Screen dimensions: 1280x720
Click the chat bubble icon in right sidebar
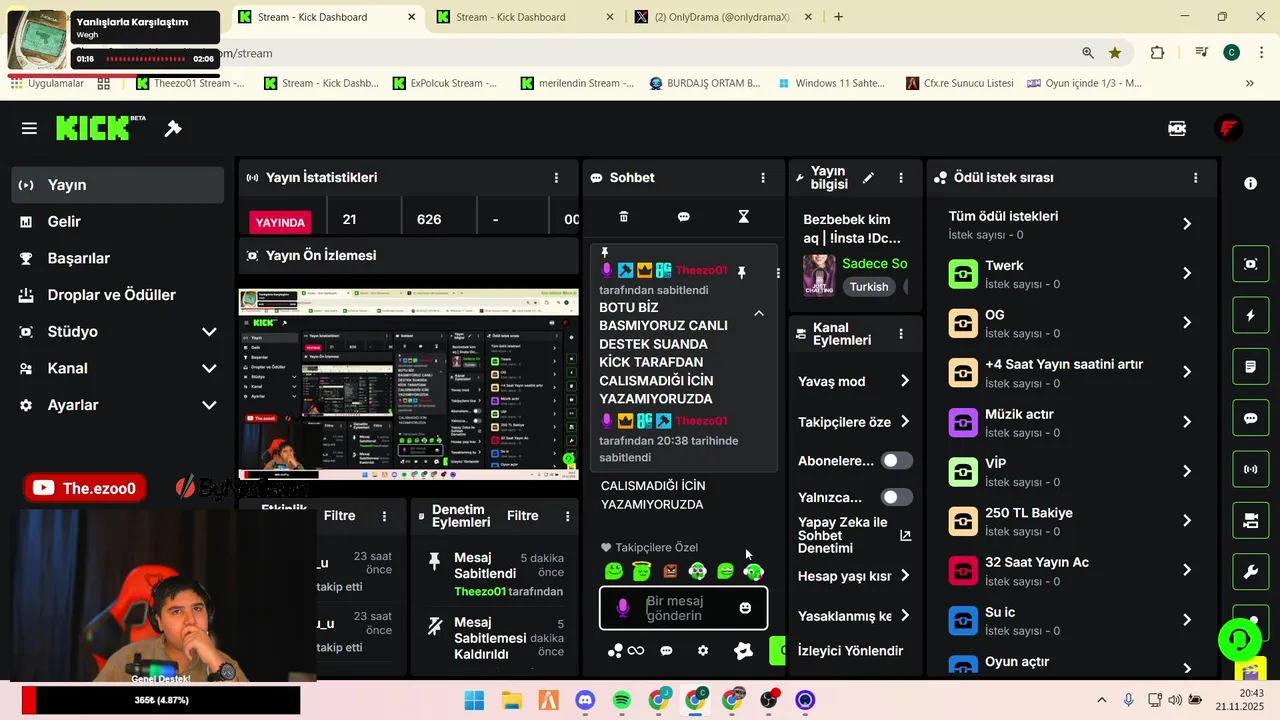(1251, 418)
